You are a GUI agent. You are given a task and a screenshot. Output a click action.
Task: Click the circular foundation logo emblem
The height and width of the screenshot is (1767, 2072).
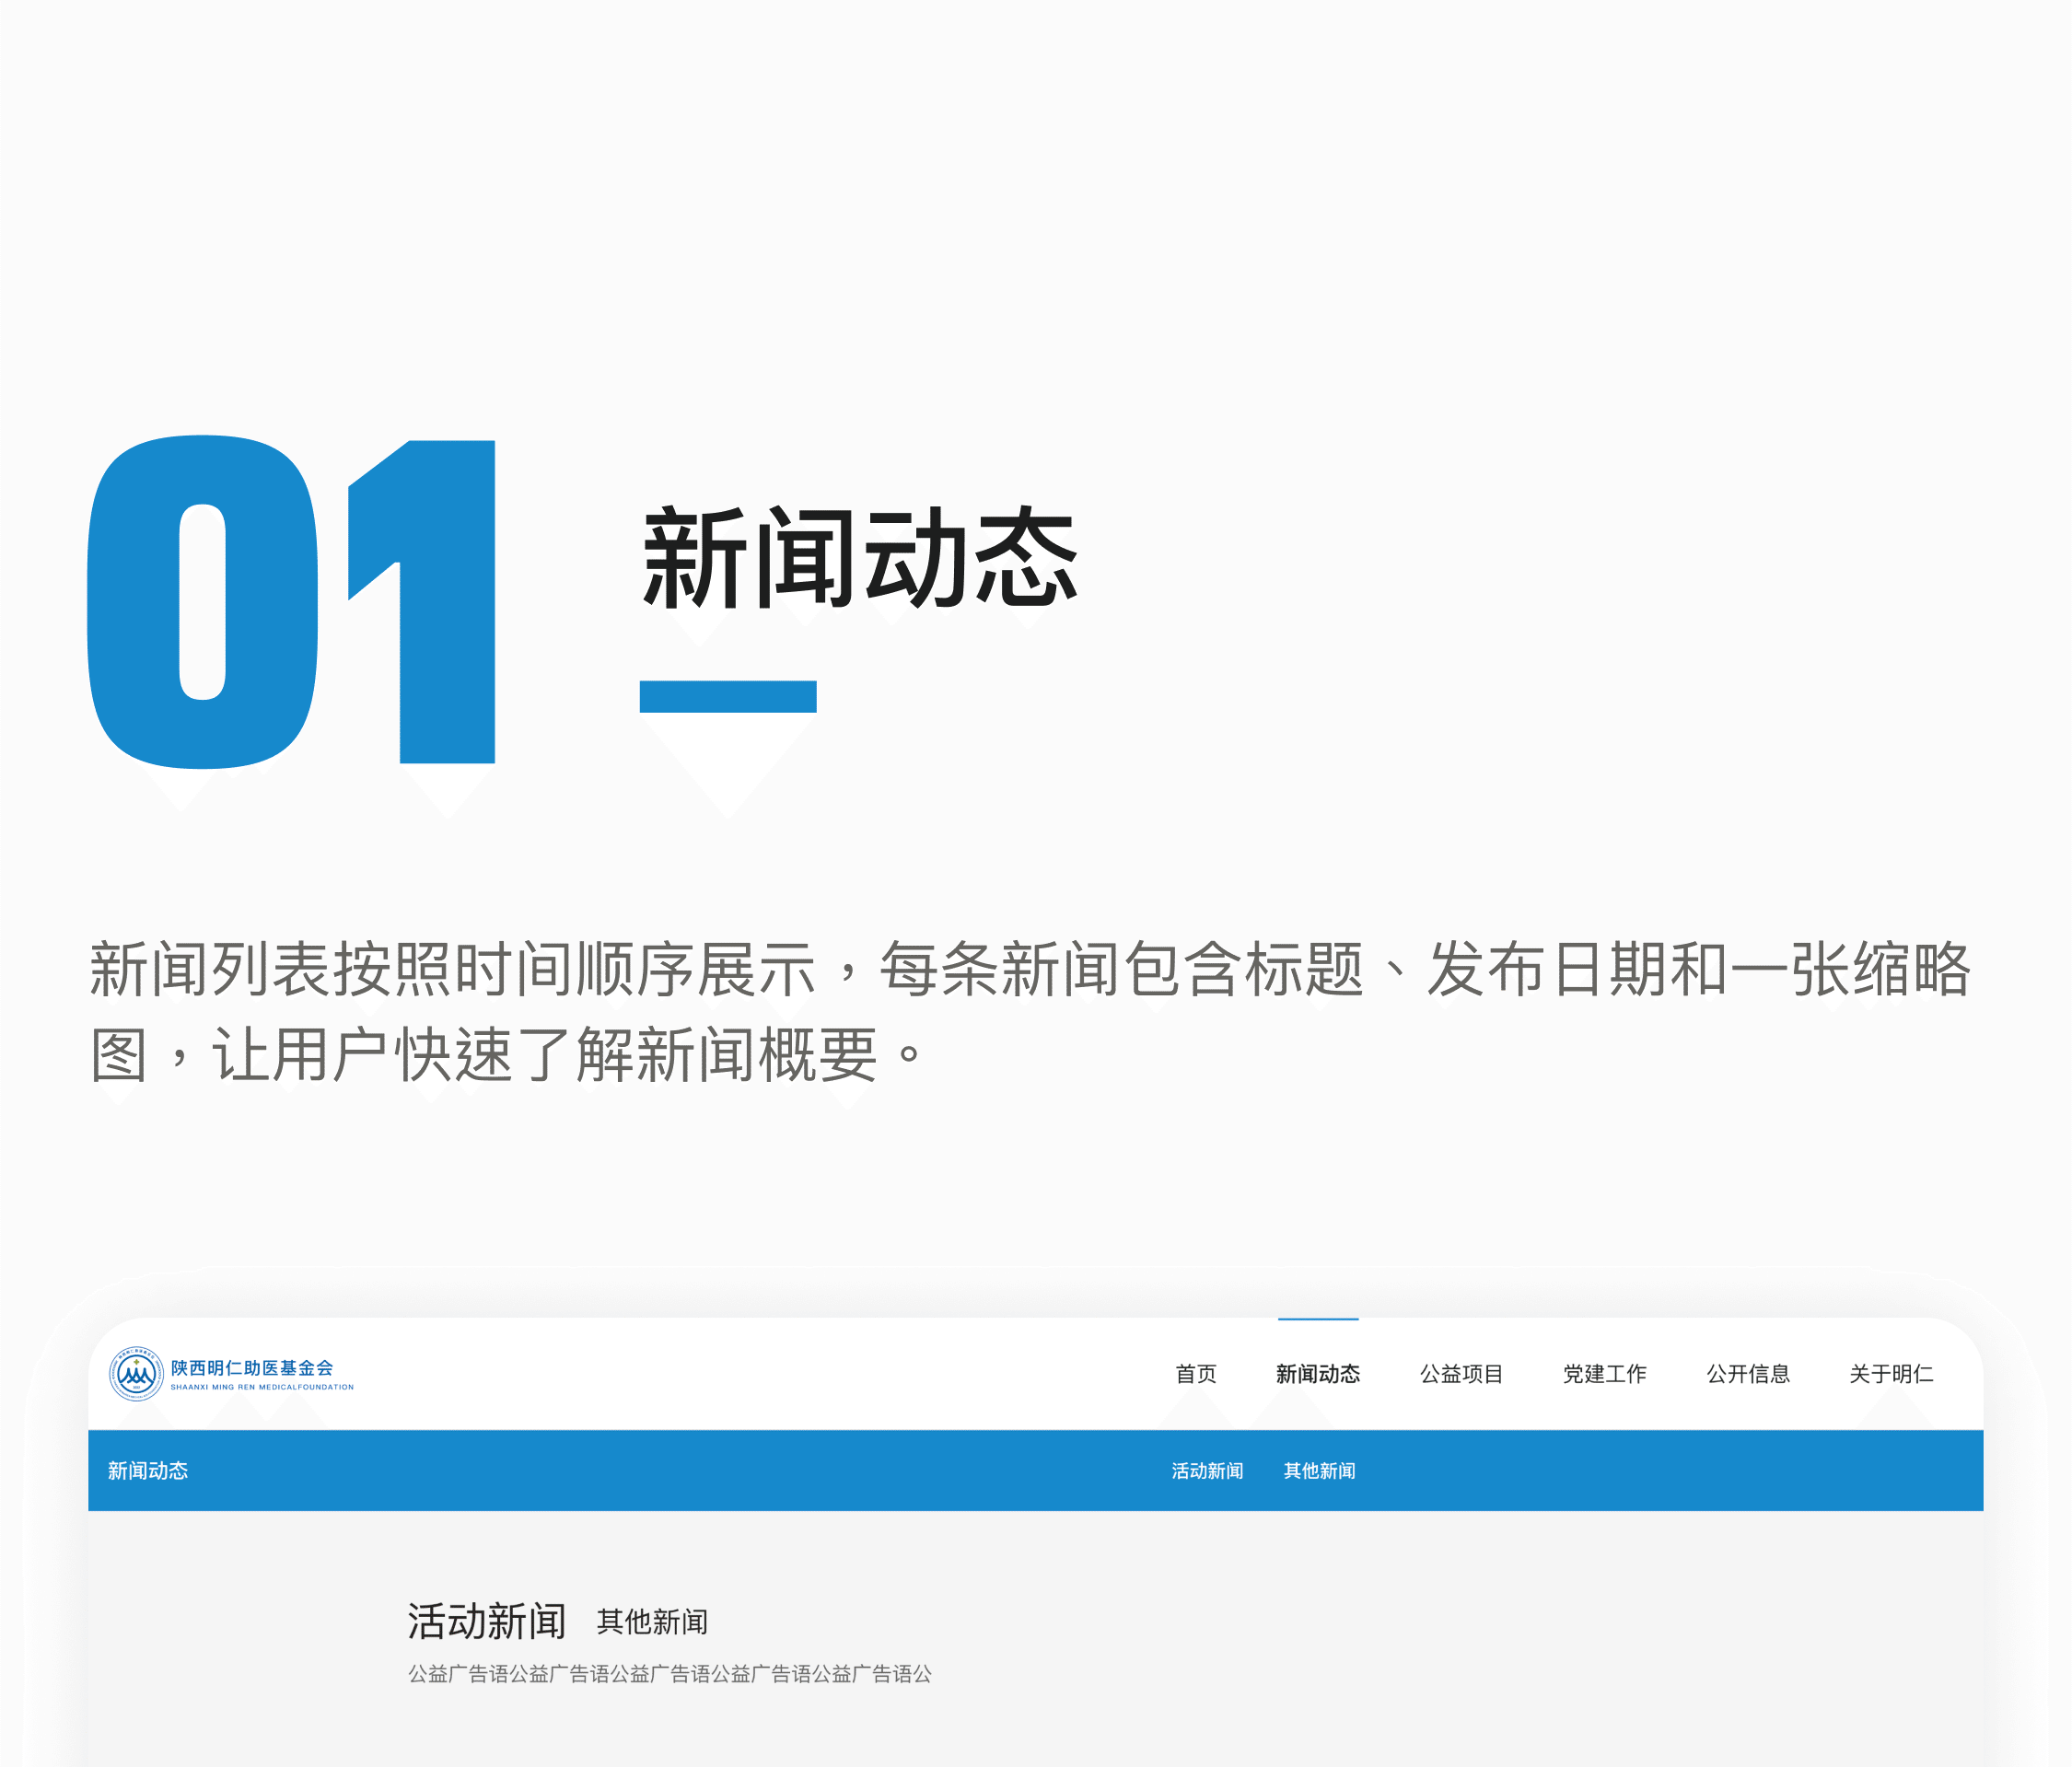[136, 1374]
